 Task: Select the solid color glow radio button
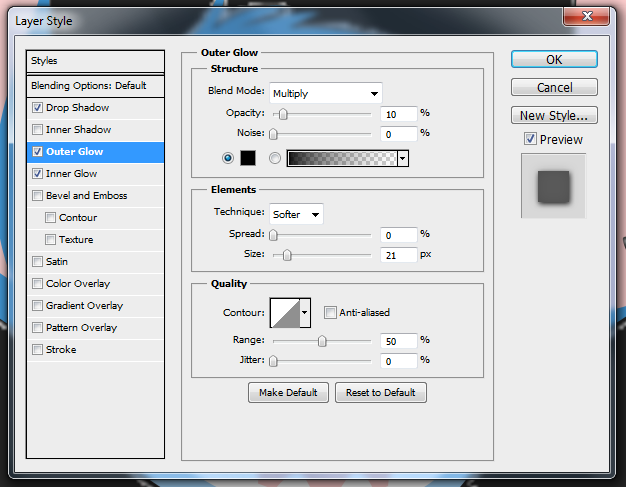(228, 158)
